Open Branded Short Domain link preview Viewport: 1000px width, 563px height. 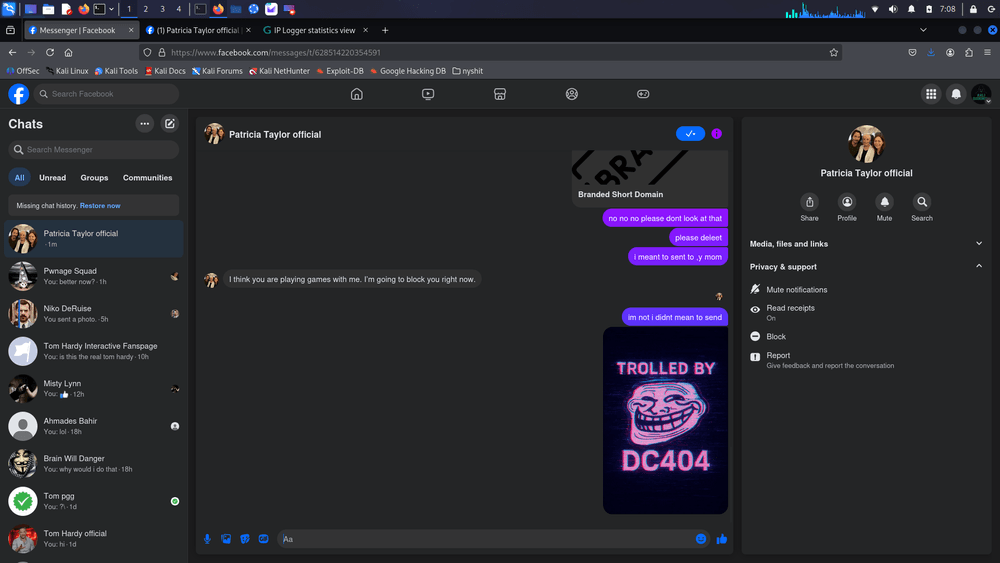650,178
